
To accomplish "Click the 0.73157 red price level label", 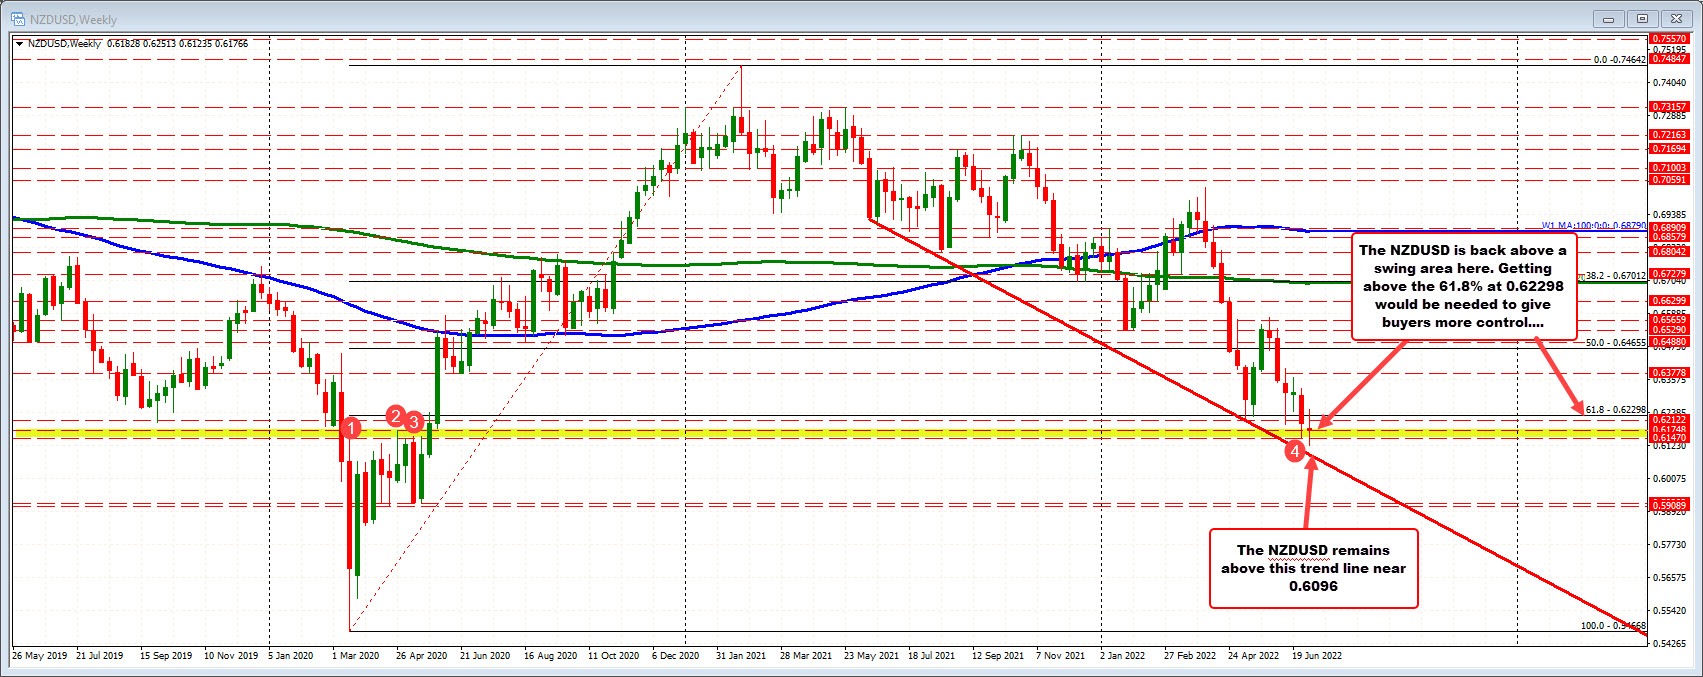I will (1674, 107).
